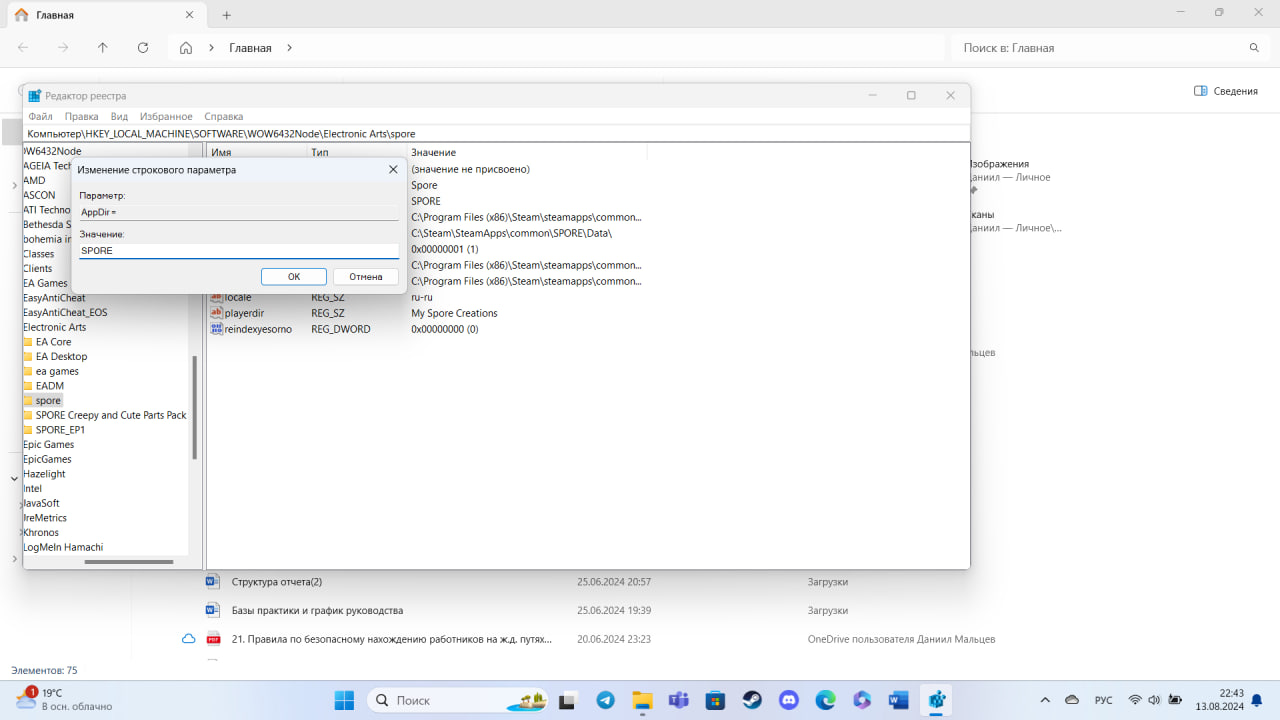The height and width of the screenshot is (720, 1280).
Task: Click the Word icon beside Структура отчета(2)
Action: coord(212,581)
